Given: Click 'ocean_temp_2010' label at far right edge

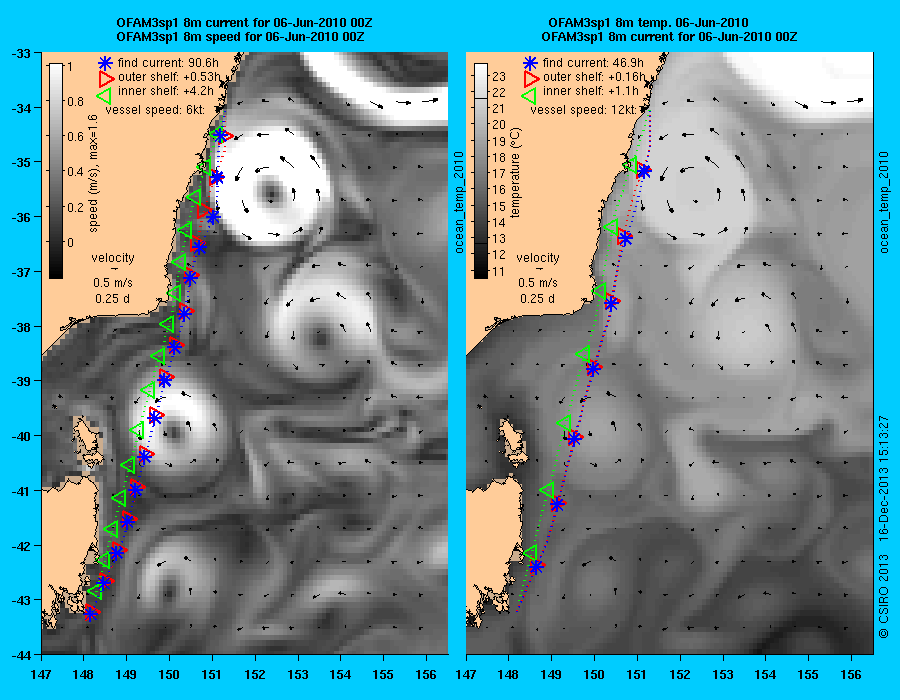Looking at the screenshot, I should point(884,203).
